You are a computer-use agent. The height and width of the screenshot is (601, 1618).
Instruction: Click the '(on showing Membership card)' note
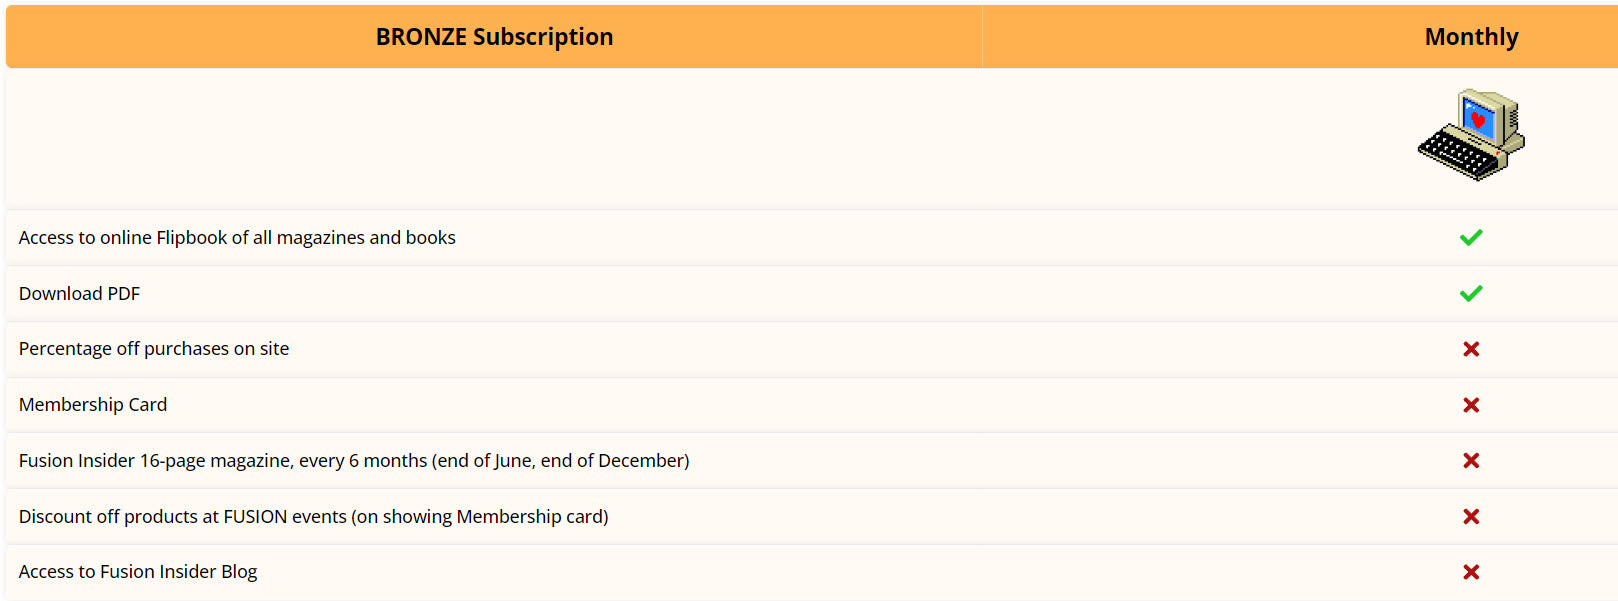[480, 517]
